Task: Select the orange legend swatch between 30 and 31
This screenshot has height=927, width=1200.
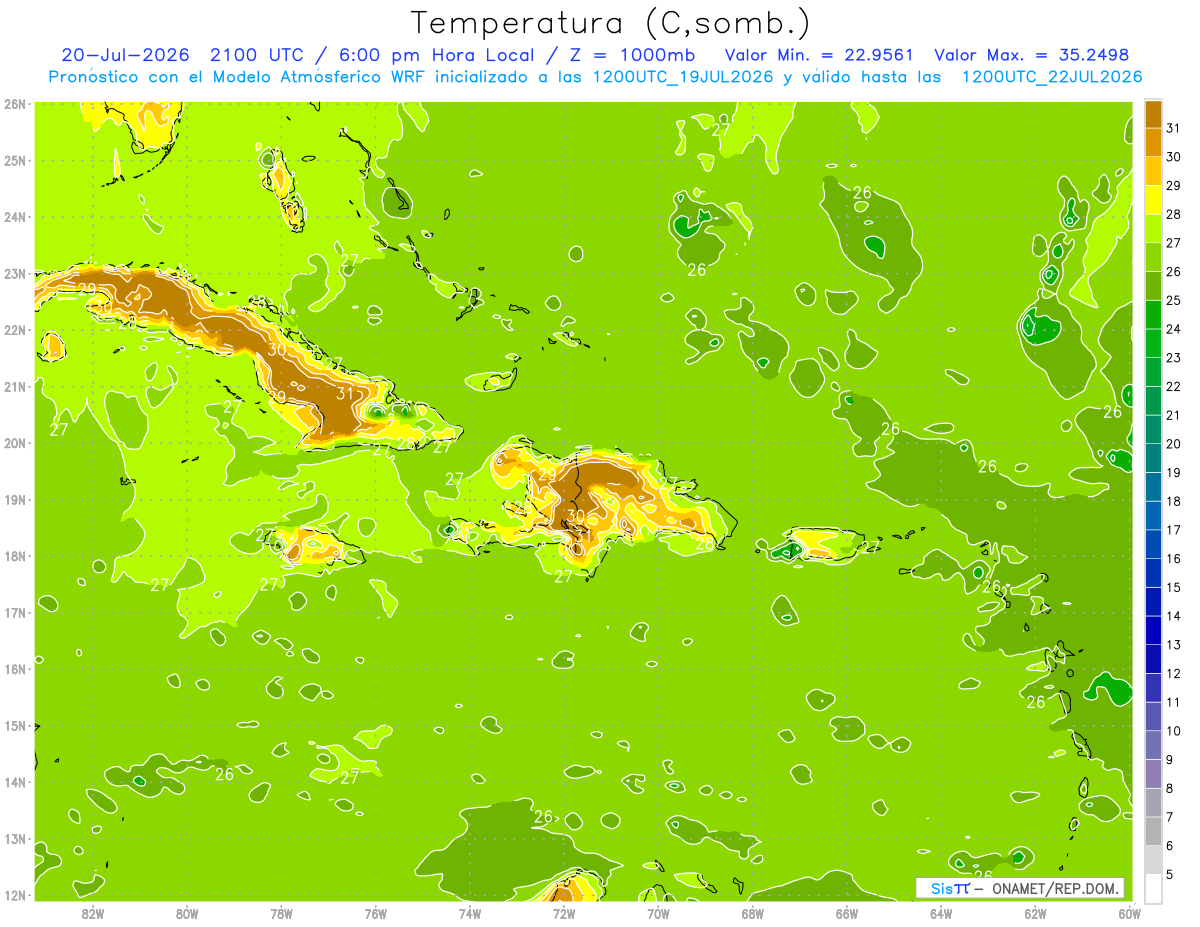Action: pyautogui.click(x=1153, y=142)
